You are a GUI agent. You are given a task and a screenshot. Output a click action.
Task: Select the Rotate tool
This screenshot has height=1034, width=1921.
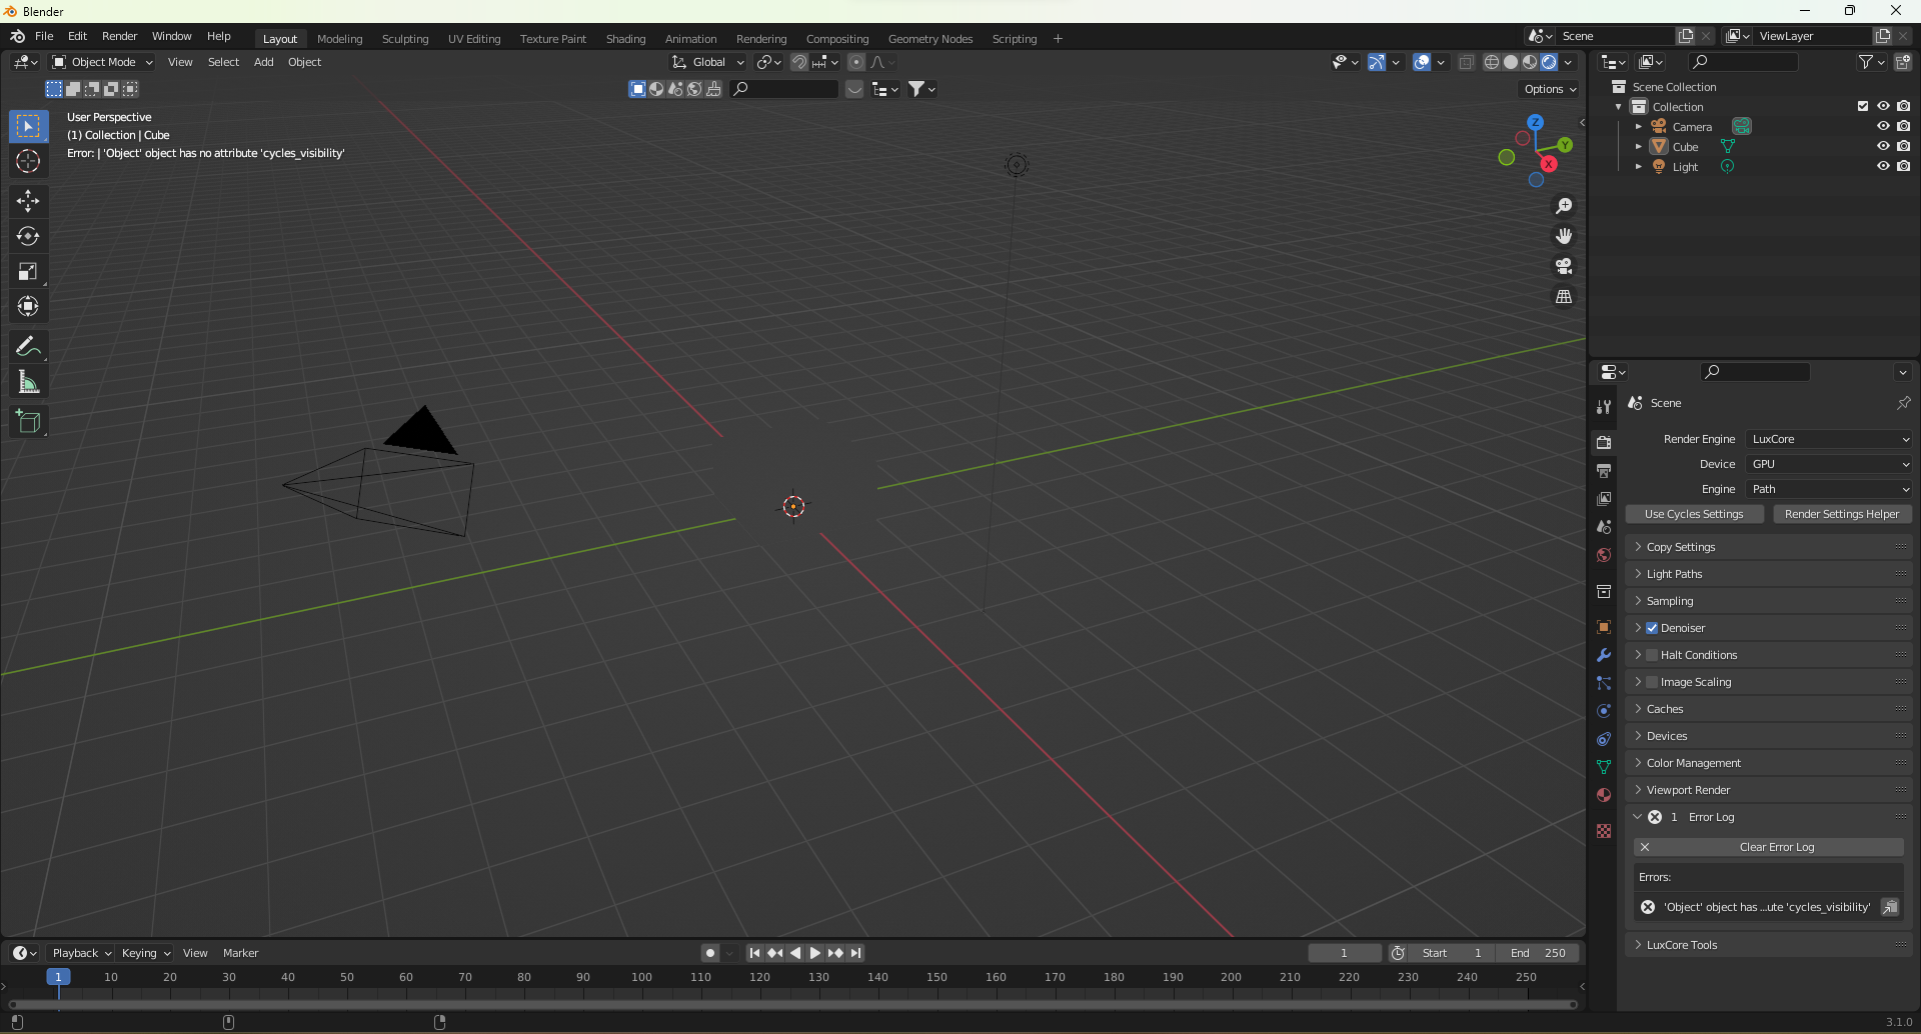pos(28,236)
